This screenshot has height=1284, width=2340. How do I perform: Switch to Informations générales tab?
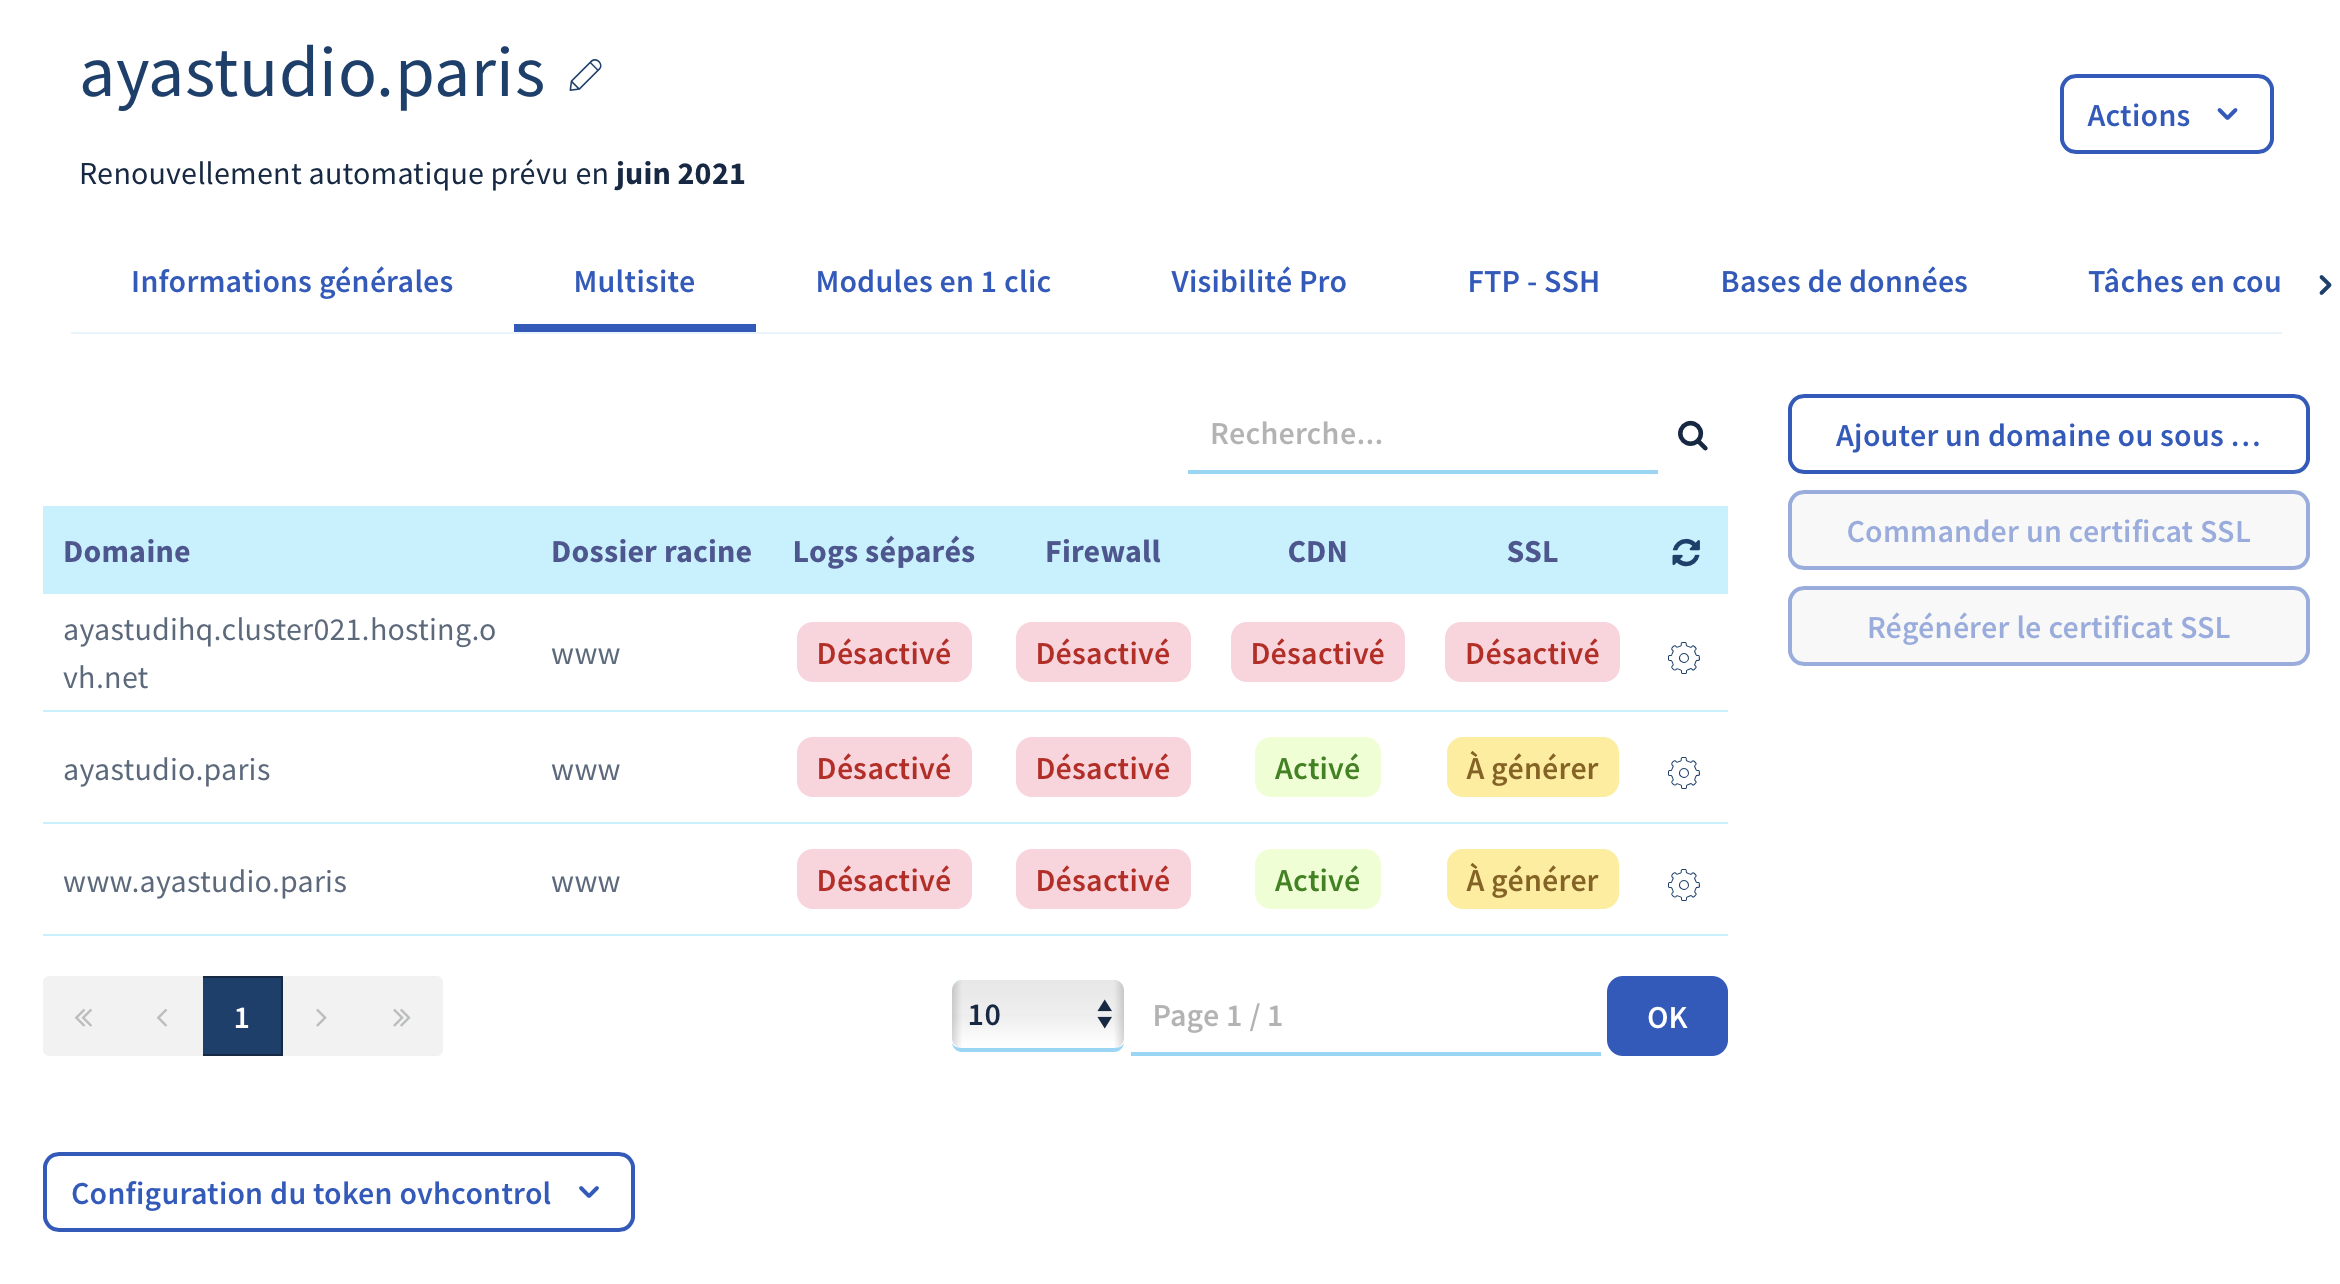click(x=292, y=282)
